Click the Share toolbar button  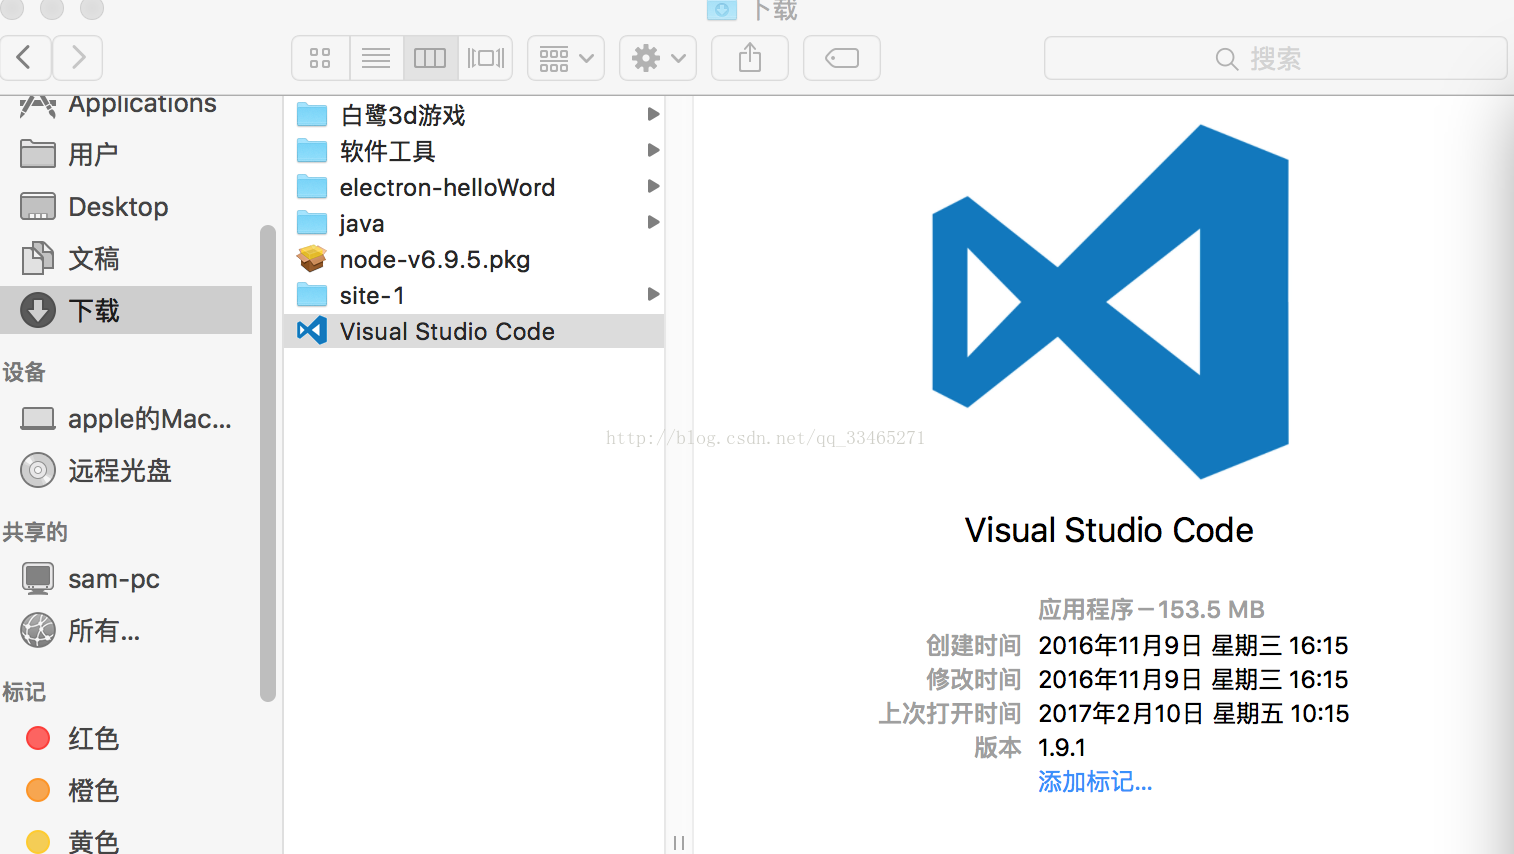750,58
